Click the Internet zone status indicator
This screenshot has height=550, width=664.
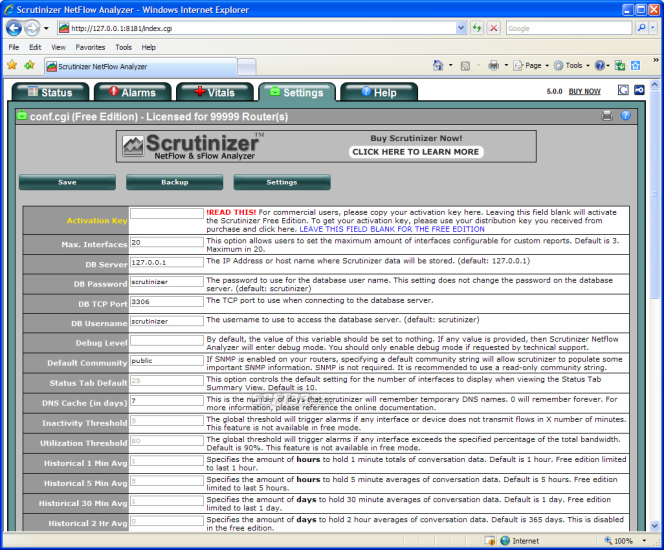tap(520, 541)
